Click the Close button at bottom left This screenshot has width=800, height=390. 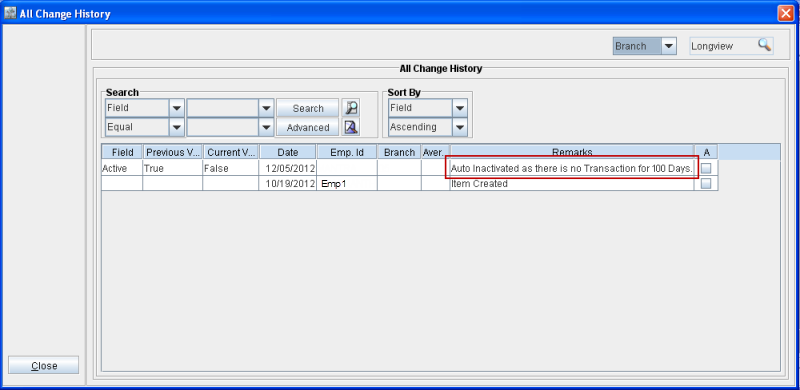click(44, 365)
